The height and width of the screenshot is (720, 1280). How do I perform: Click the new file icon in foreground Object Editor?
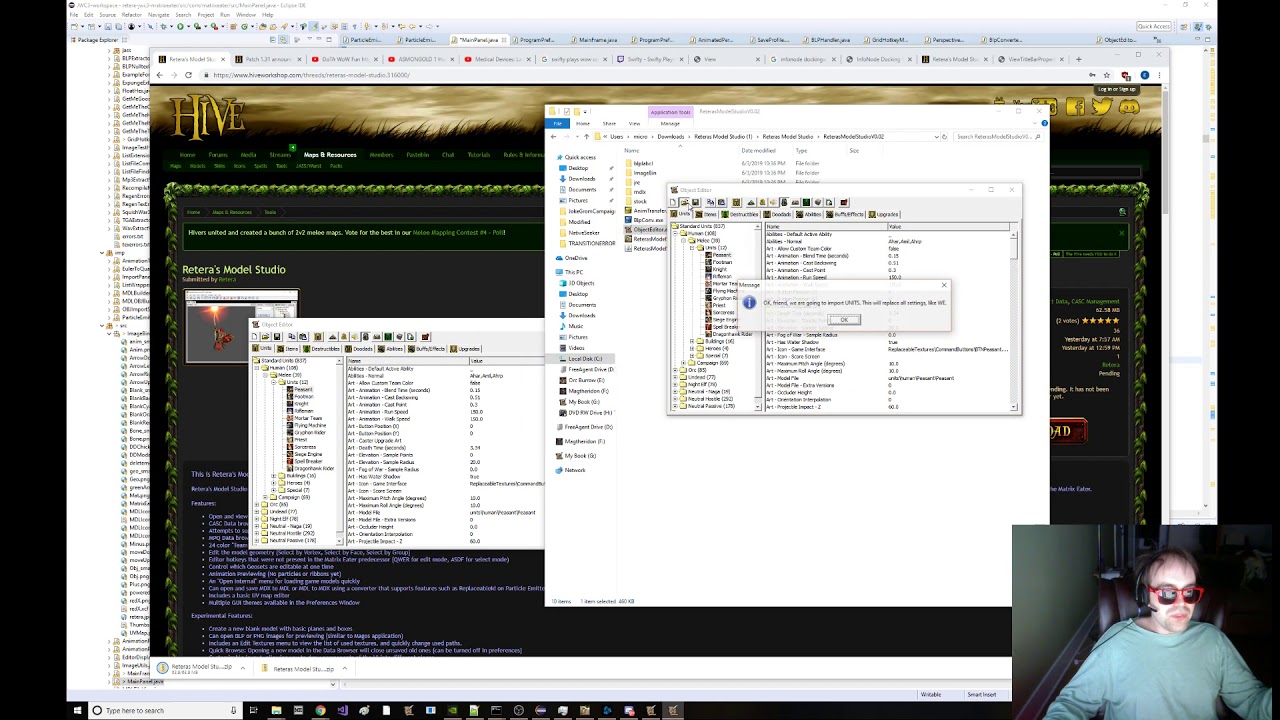[x=673, y=203]
